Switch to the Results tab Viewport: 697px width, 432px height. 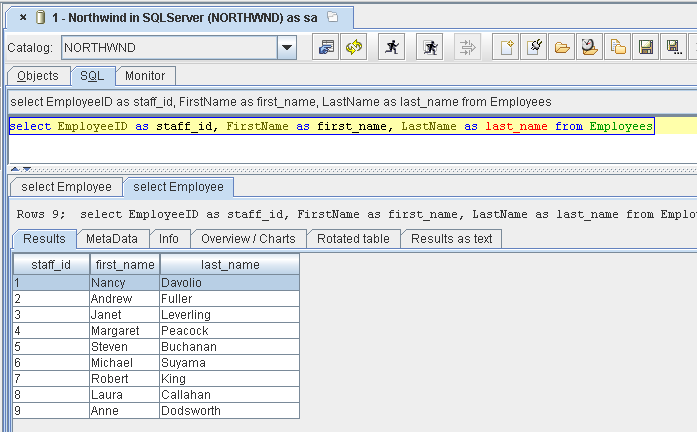click(44, 239)
